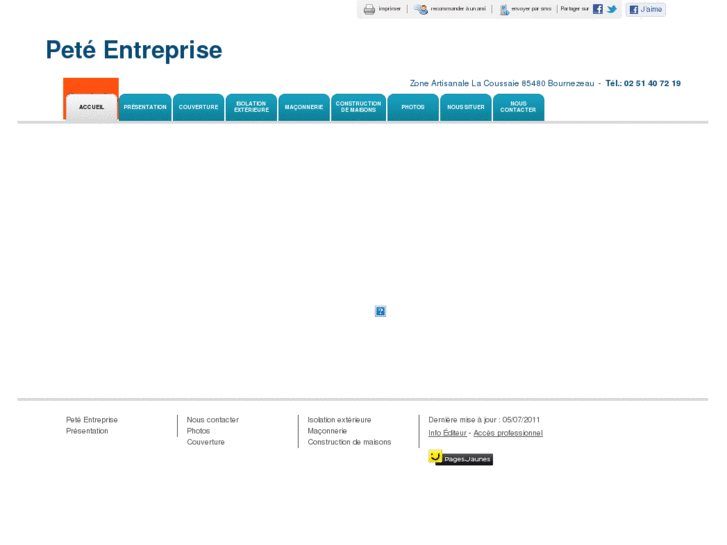Image resolution: width=727 pixels, height=545 pixels.
Task: Switch to the Couverture tab
Action: click(198, 107)
